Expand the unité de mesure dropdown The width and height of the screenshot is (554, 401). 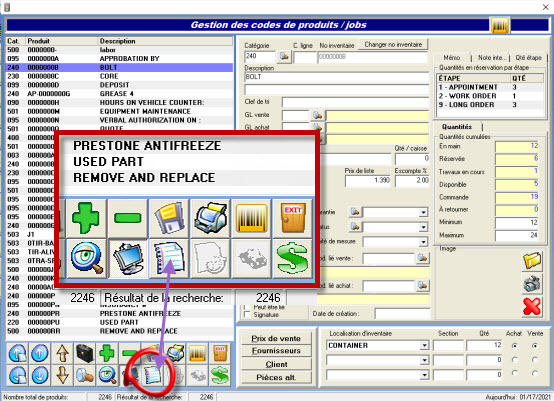point(423,242)
